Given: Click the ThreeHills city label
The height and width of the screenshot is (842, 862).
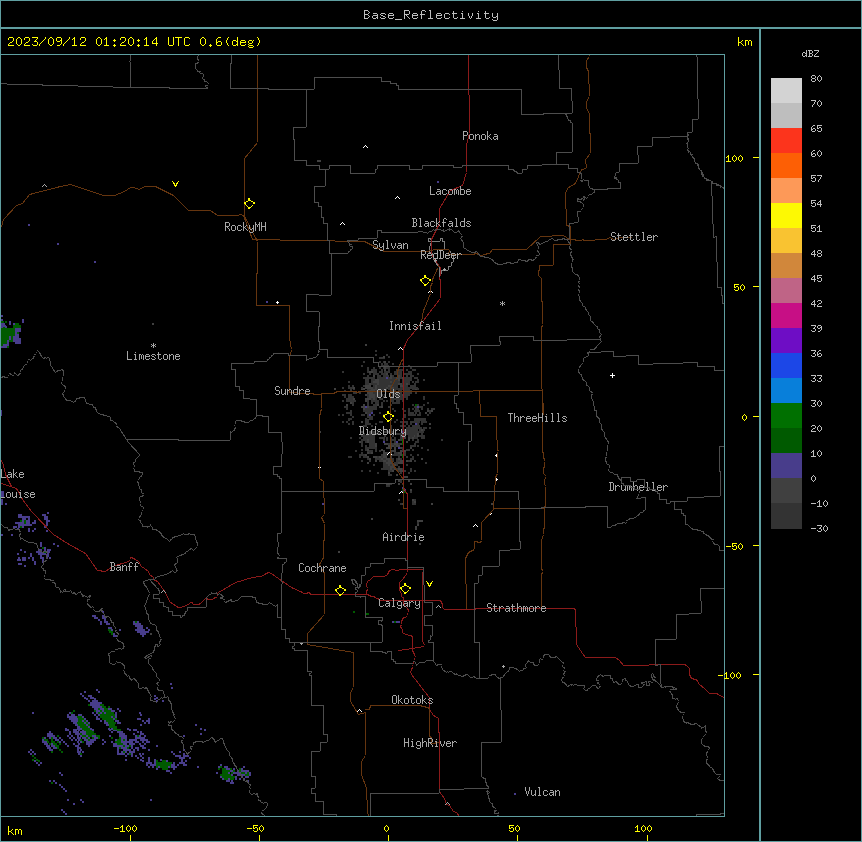Looking at the screenshot, I should tap(537, 418).
